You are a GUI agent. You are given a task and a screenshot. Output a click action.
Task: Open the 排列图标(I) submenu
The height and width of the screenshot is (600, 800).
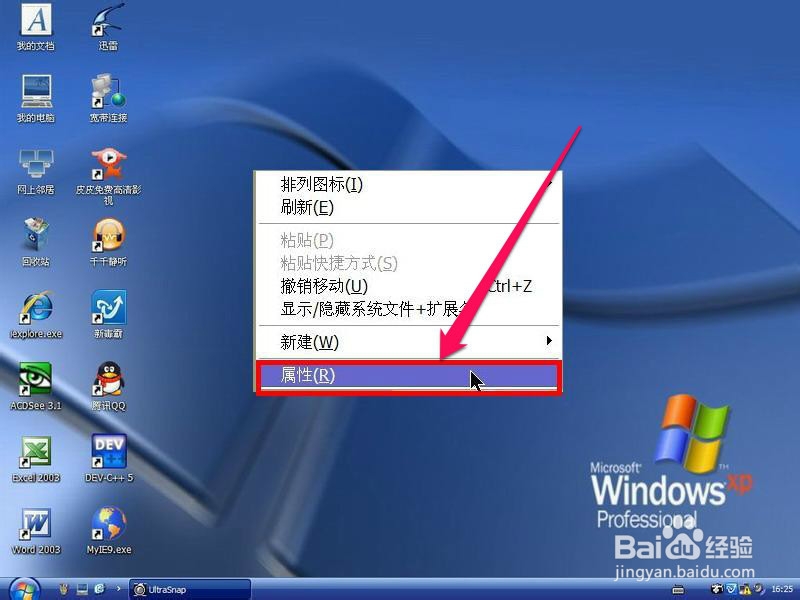[x=408, y=184]
